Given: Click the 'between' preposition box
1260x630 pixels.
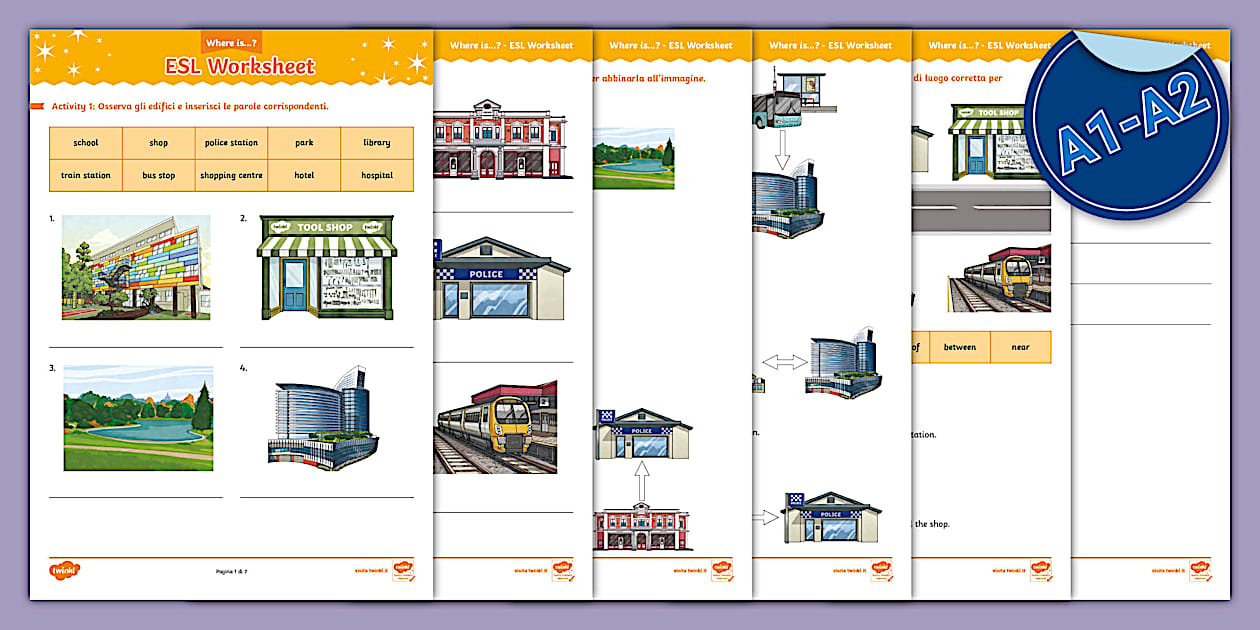Looking at the screenshot, I should [960, 347].
